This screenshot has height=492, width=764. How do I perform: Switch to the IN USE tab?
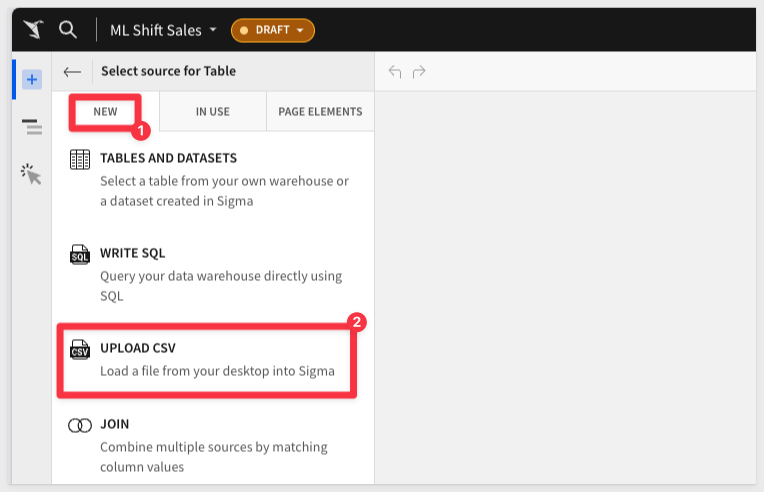tap(212, 111)
